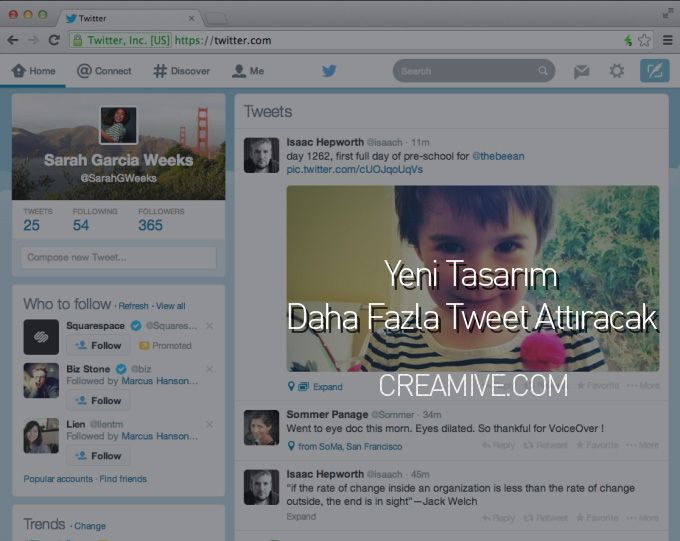The height and width of the screenshot is (541, 680).
Task: Click the compose tweet quill button
Action: pos(654,71)
